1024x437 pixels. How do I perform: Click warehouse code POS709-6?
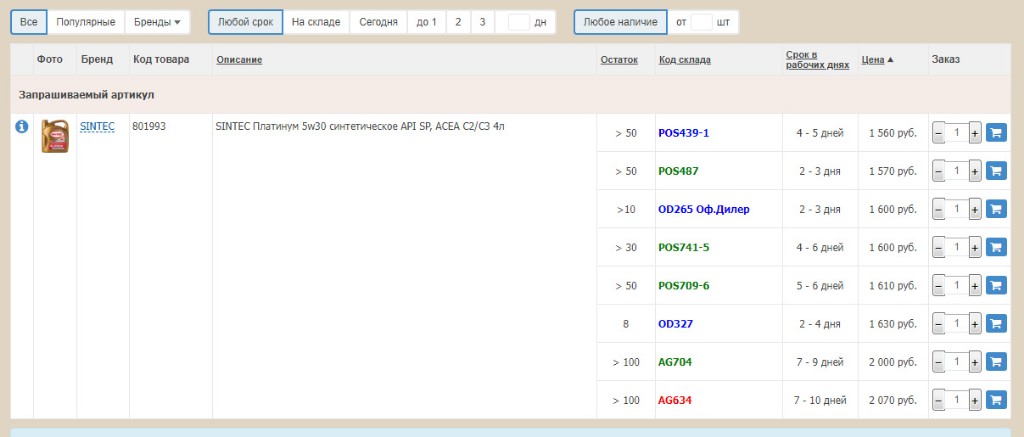click(683, 286)
